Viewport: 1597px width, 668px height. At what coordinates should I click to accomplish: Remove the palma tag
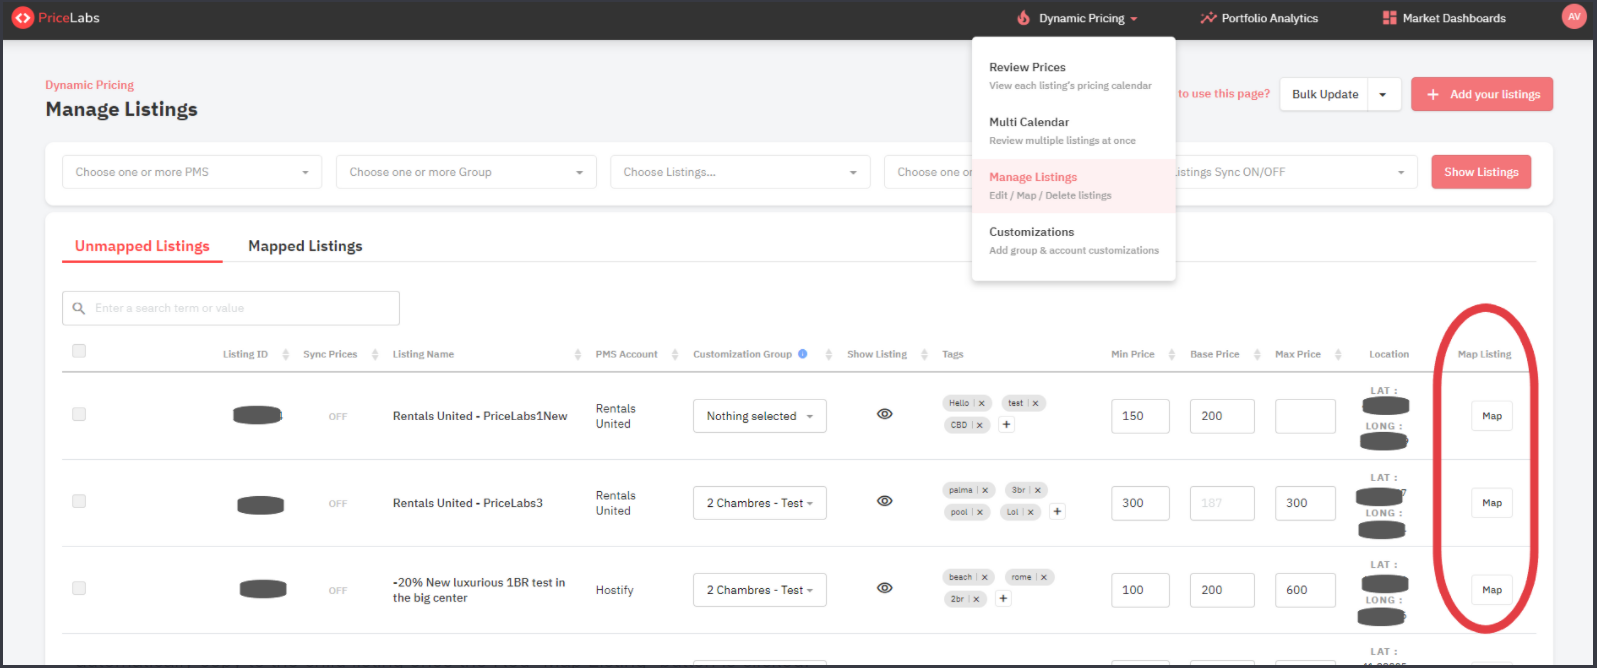[x=985, y=490]
